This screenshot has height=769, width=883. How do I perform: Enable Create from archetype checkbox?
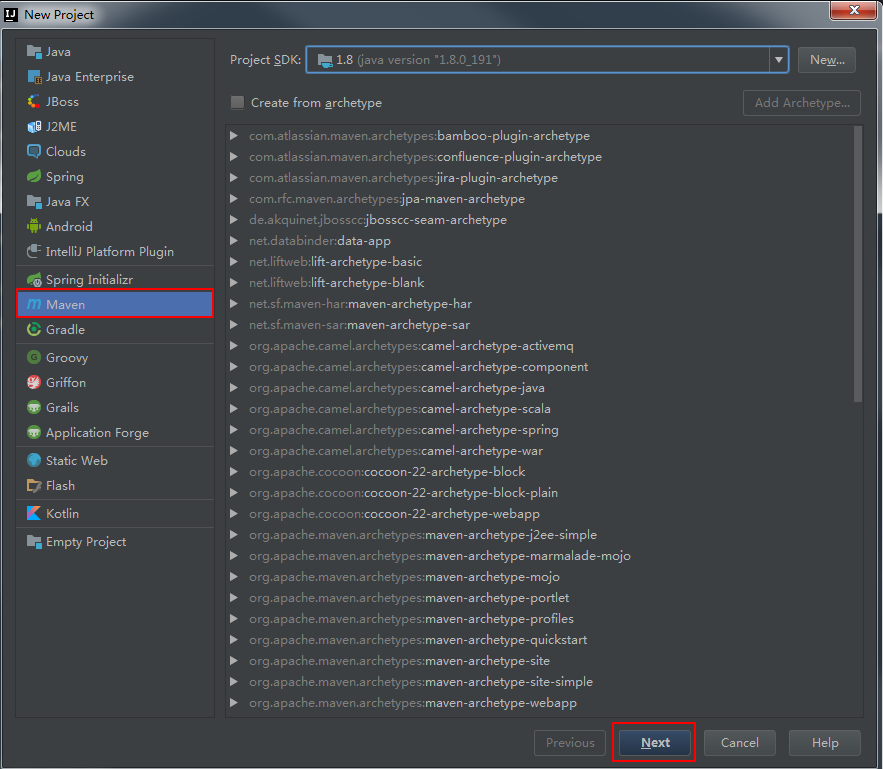coord(238,102)
